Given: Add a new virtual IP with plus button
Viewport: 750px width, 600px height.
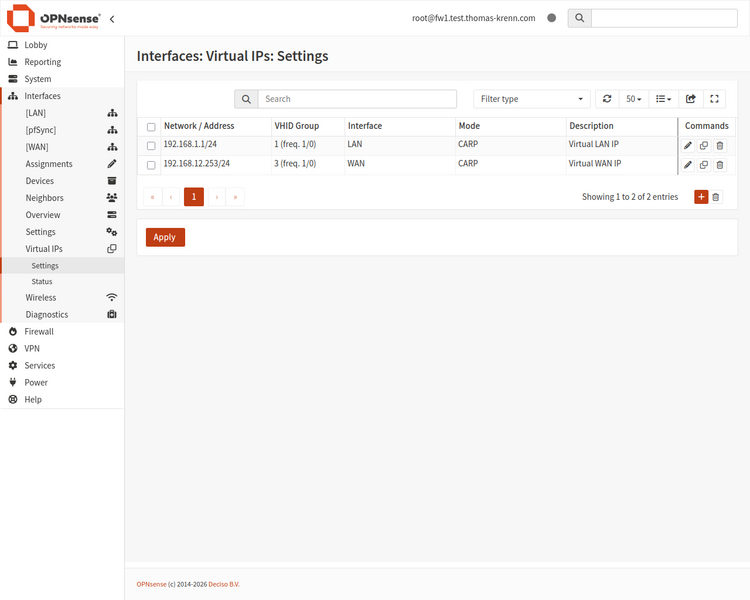Looking at the screenshot, I should [x=701, y=197].
